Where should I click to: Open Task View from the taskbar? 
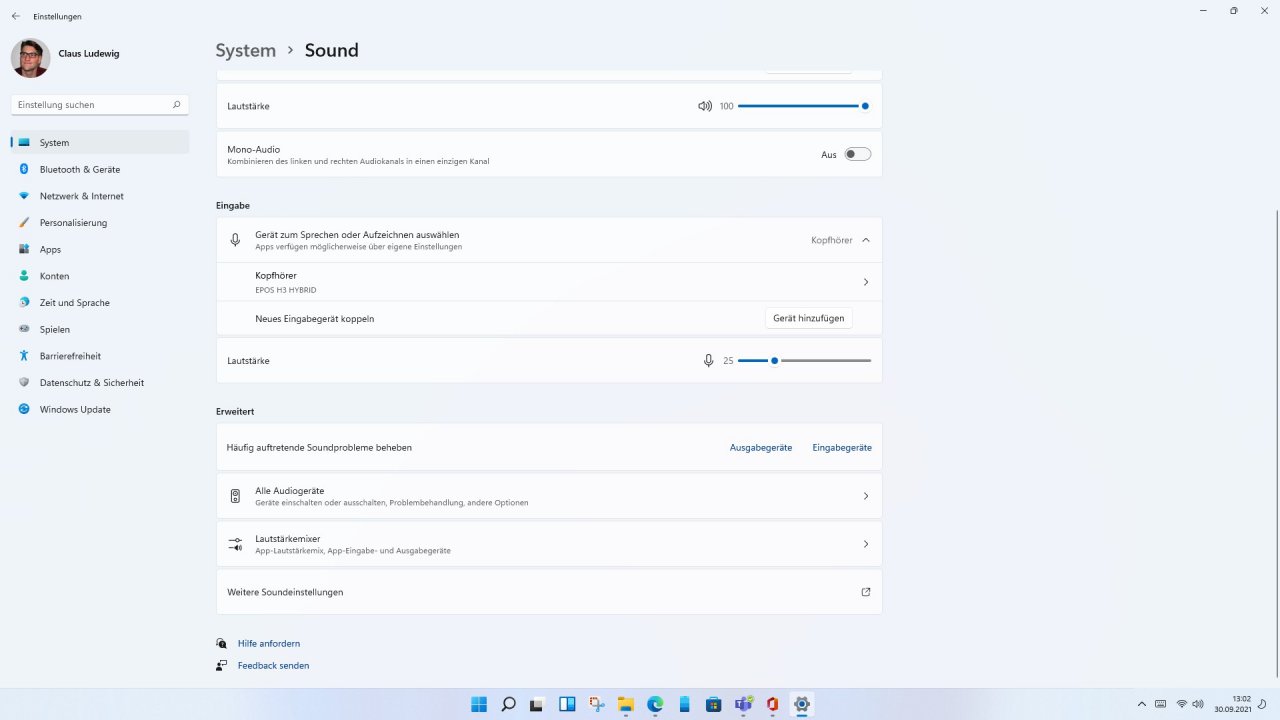537,704
